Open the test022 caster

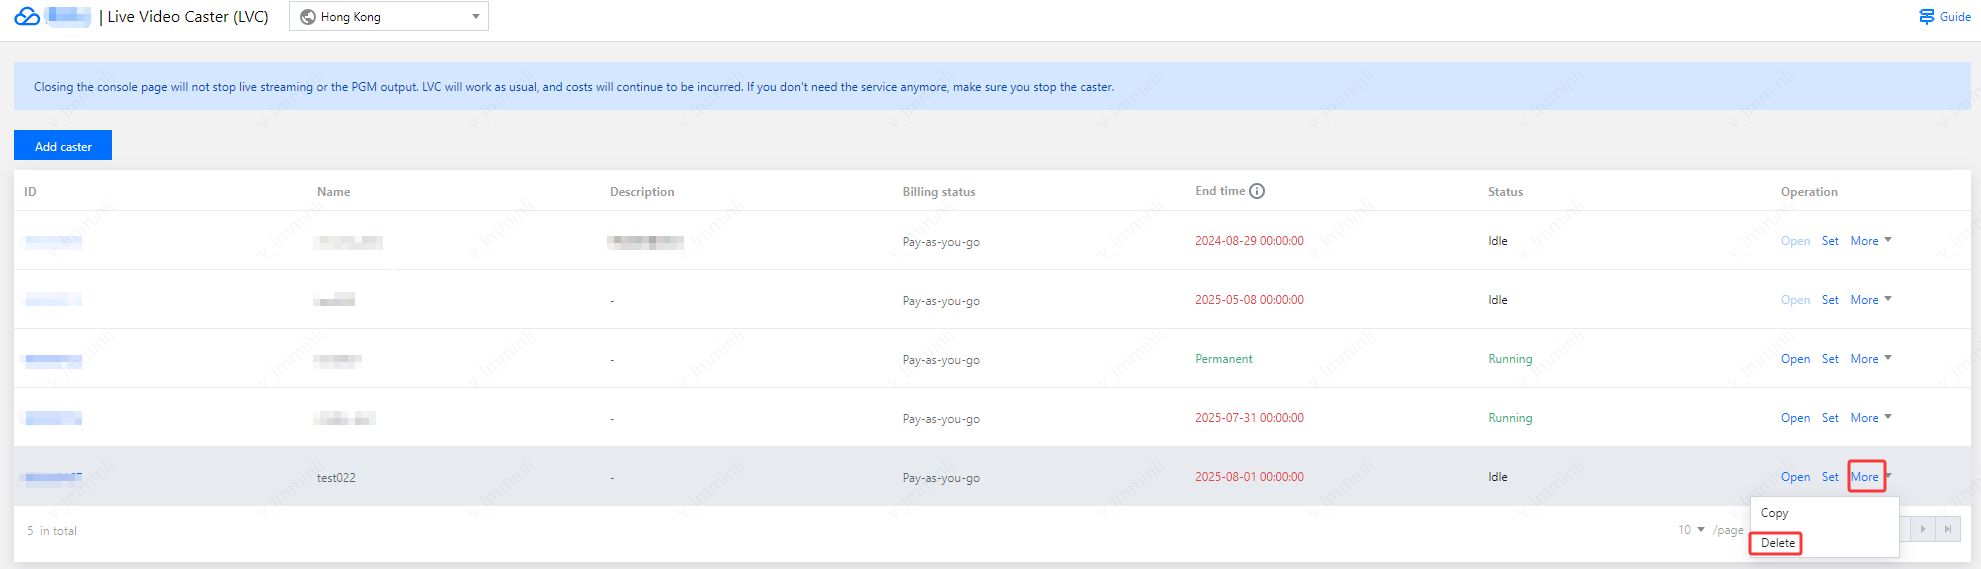click(x=1795, y=477)
